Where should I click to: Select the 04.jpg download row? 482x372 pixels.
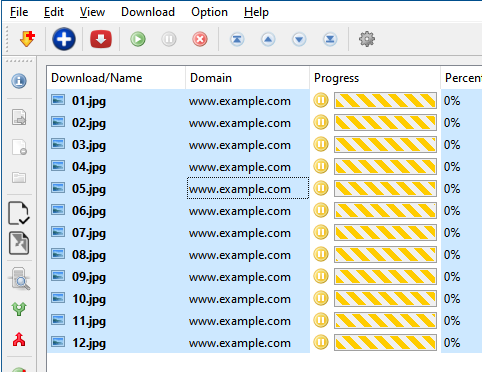click(x=265, y=166)
